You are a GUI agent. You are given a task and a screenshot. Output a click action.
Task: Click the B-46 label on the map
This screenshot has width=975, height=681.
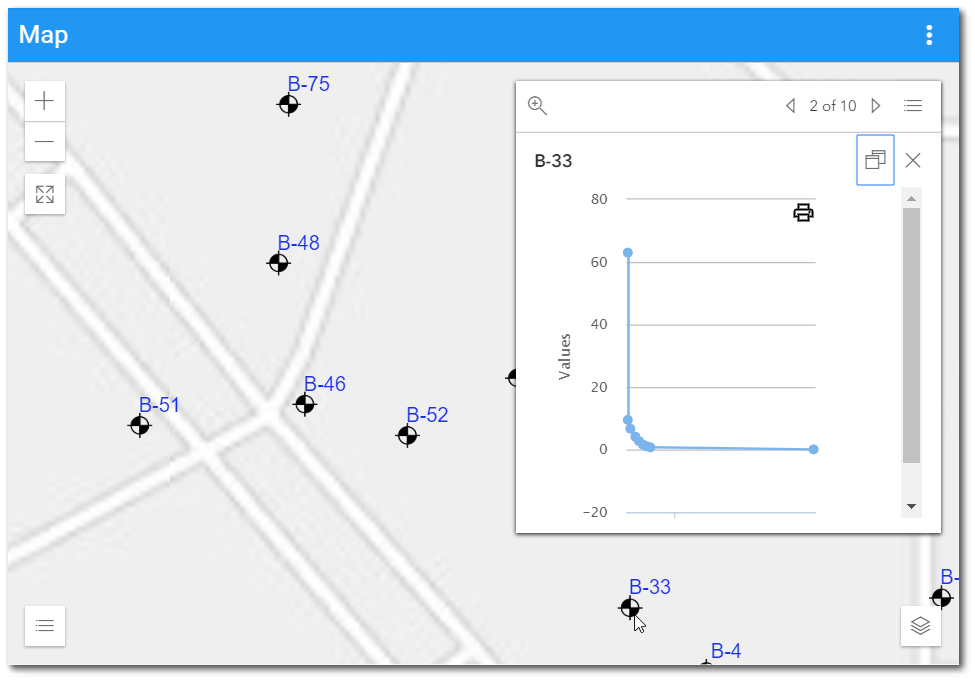[325, 384]
